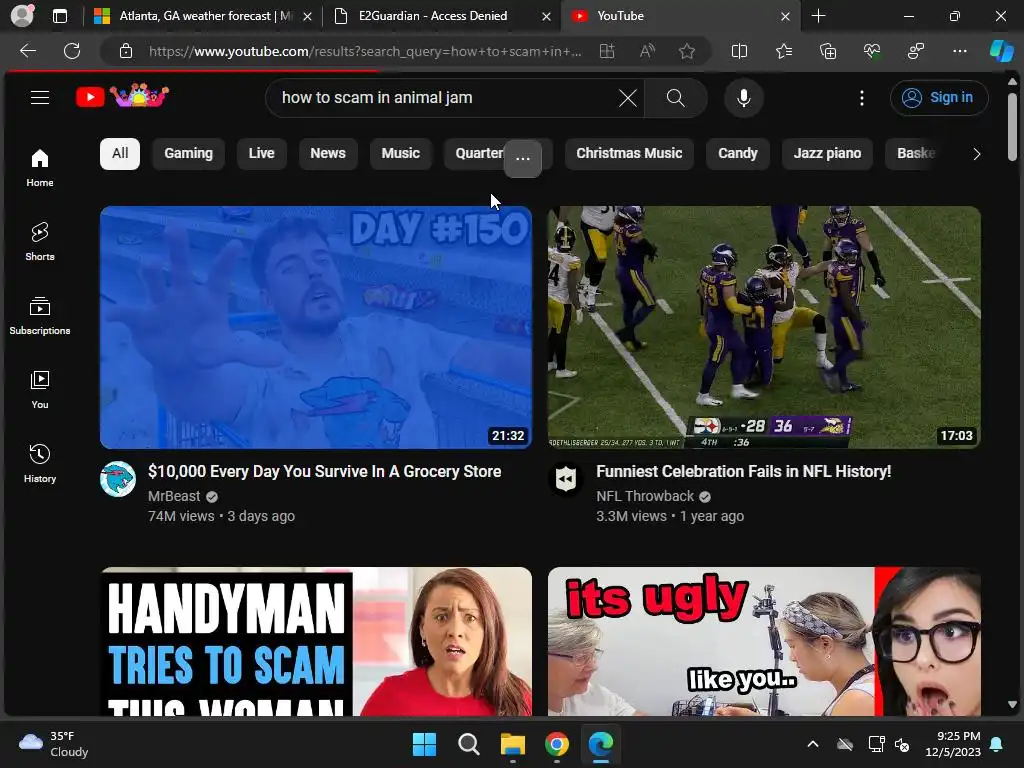Viewport: 1024px width, 768px height.
Task: Select the News filter chip
Action: pyautogui.click(x=328, y=153)
